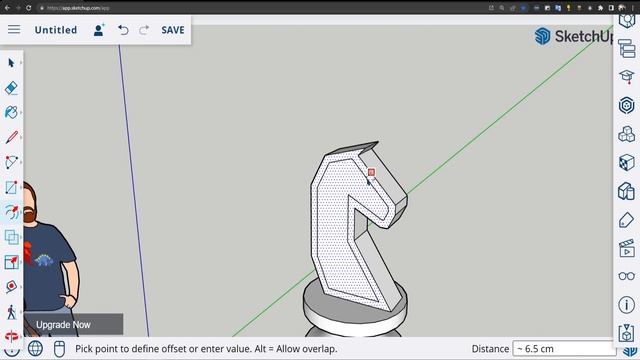640x360 pixels.
Task: Activate the Paint bucket tool
Action: pyautogui.click(x=11, y=112)
